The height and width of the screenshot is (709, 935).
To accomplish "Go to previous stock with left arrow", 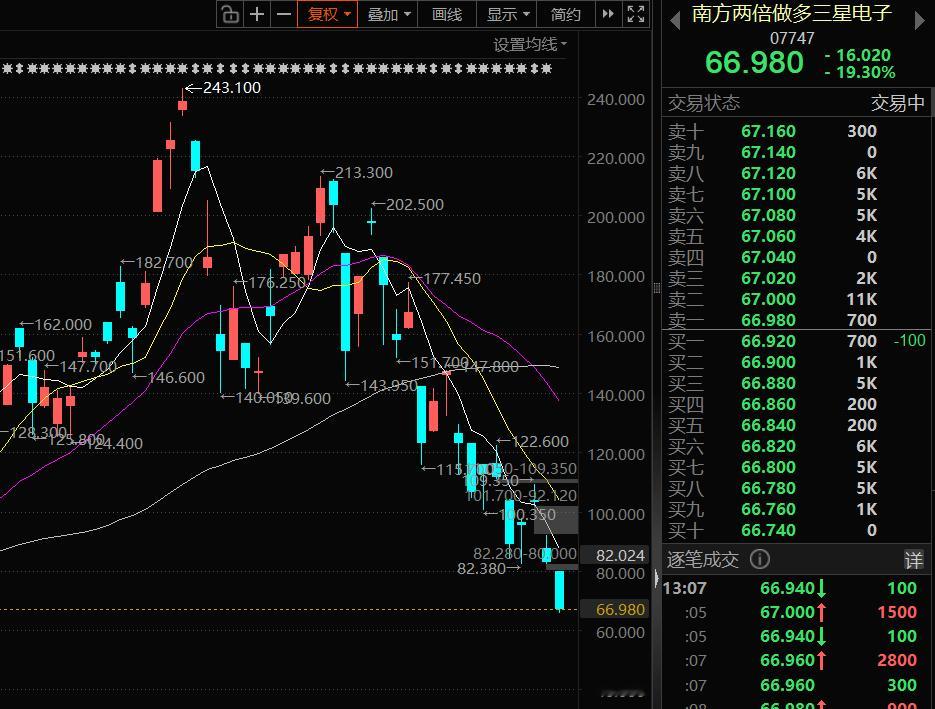I will tap(675, 21).
